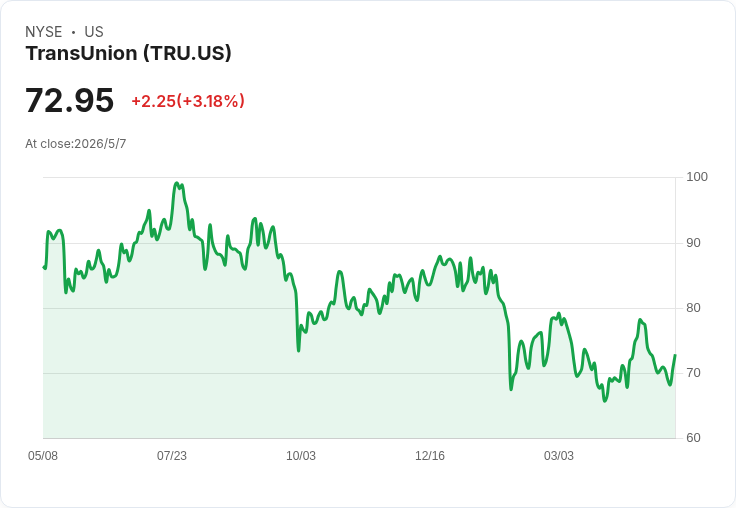The width and height of the screenshot is (736, 508).
Task: Click the 12/16 date axis label
Action: 430,456
